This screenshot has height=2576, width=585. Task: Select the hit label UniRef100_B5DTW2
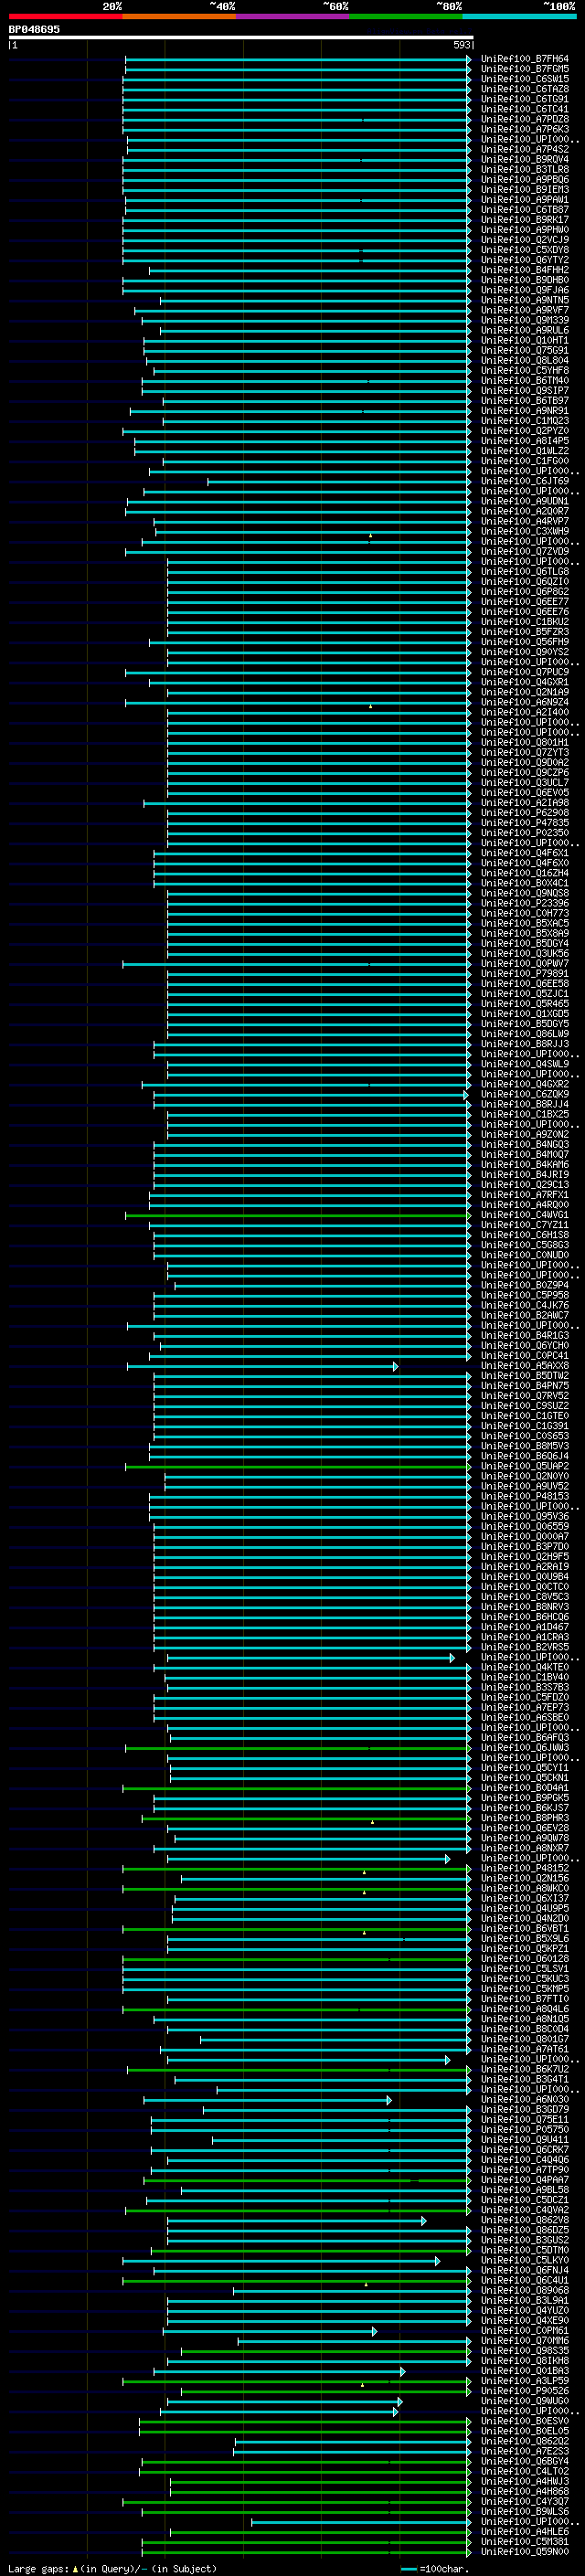525,1375
